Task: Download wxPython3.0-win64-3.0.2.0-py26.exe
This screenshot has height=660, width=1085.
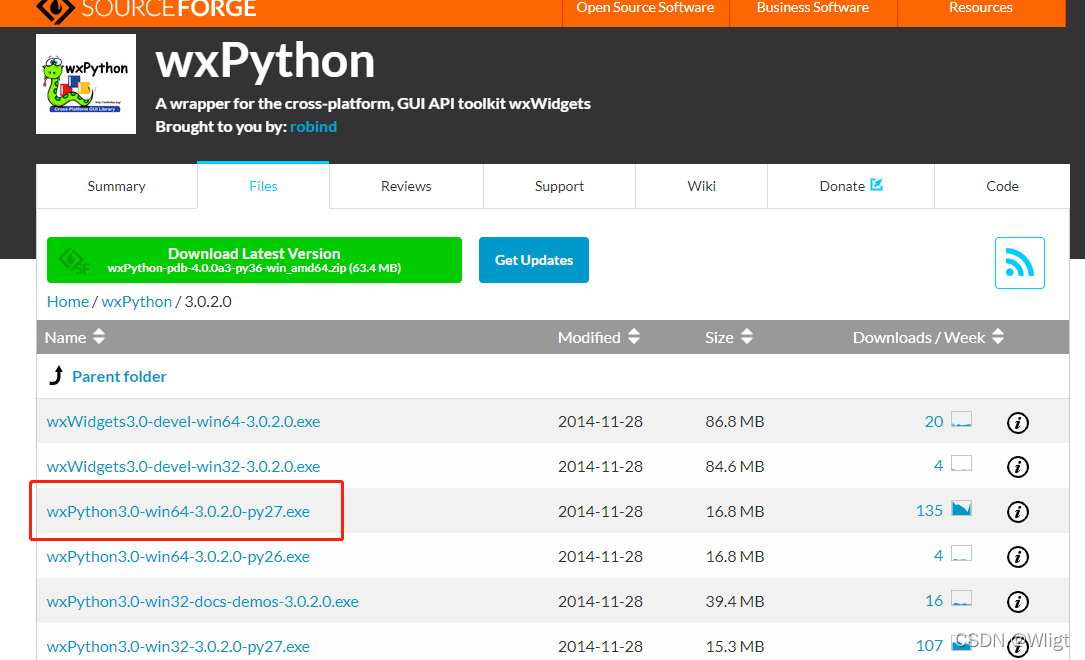Action: click(178, 556)
